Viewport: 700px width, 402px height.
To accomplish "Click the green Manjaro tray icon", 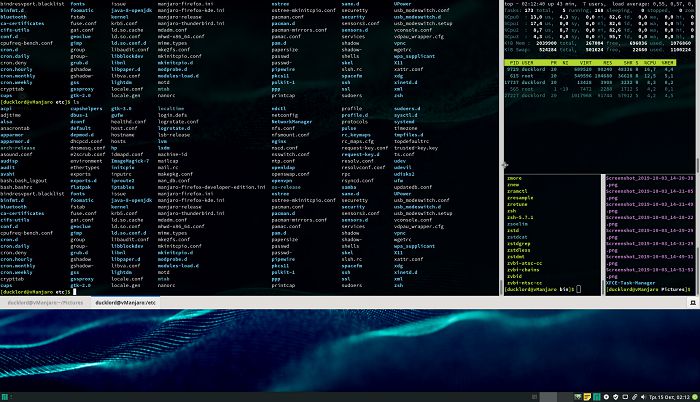I will (596, 397).
